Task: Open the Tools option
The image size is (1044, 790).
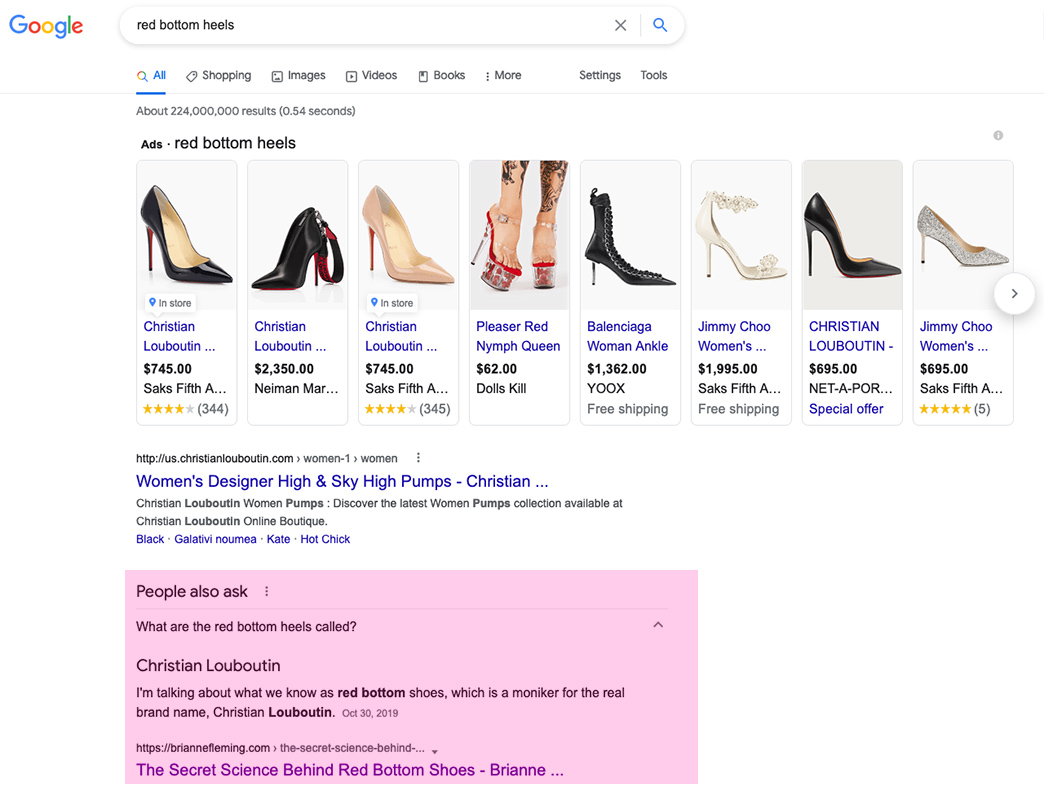Action: click(x=653, y=76)
